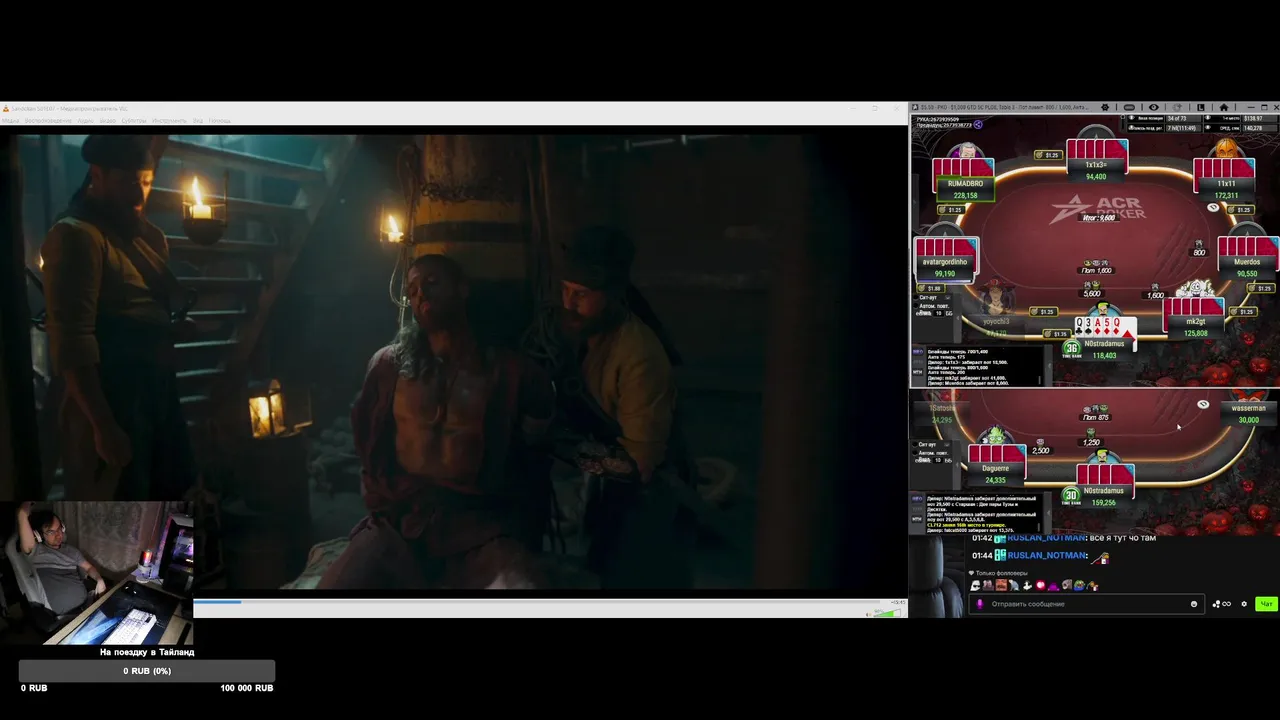Click the eye icon in poker title bar

1153,107
